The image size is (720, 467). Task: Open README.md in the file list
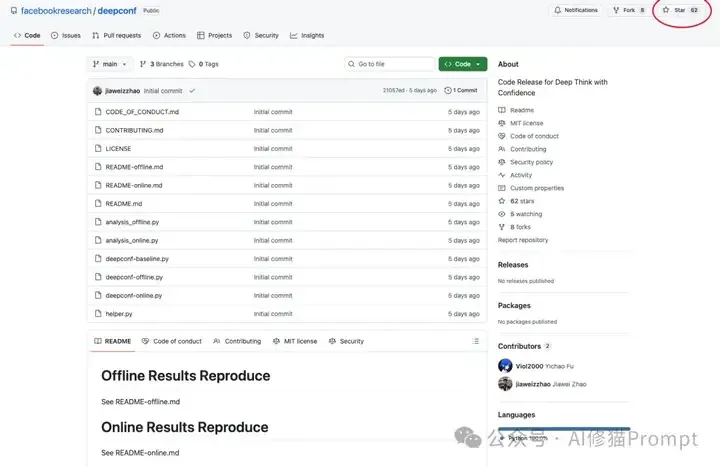coord(124,203)
